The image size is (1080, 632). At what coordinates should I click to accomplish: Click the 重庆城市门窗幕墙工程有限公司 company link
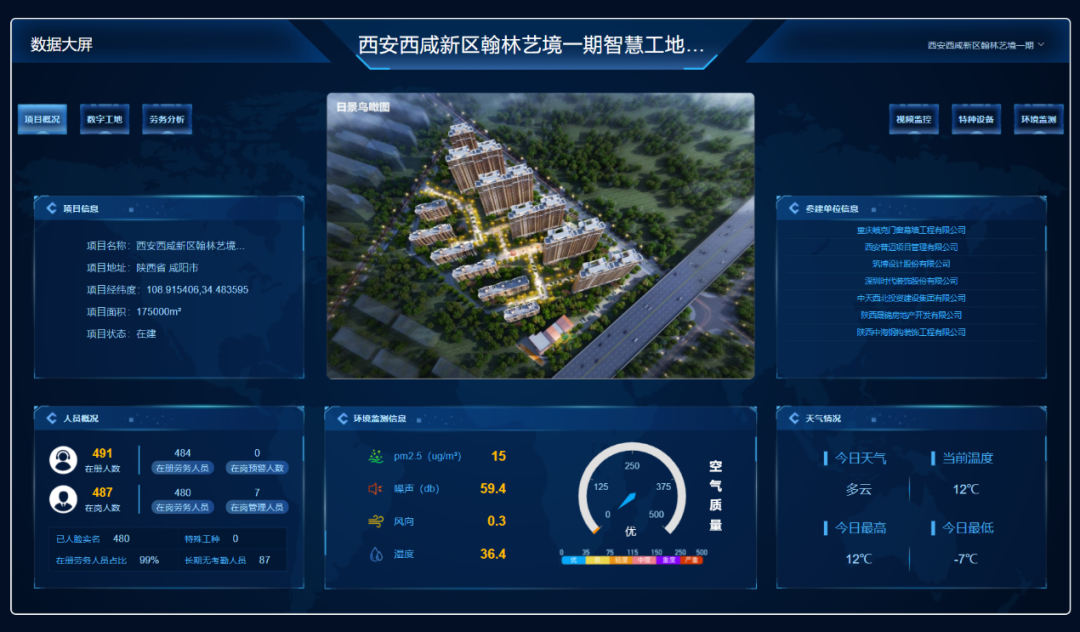pyautogui.click(x=910, y=229)
